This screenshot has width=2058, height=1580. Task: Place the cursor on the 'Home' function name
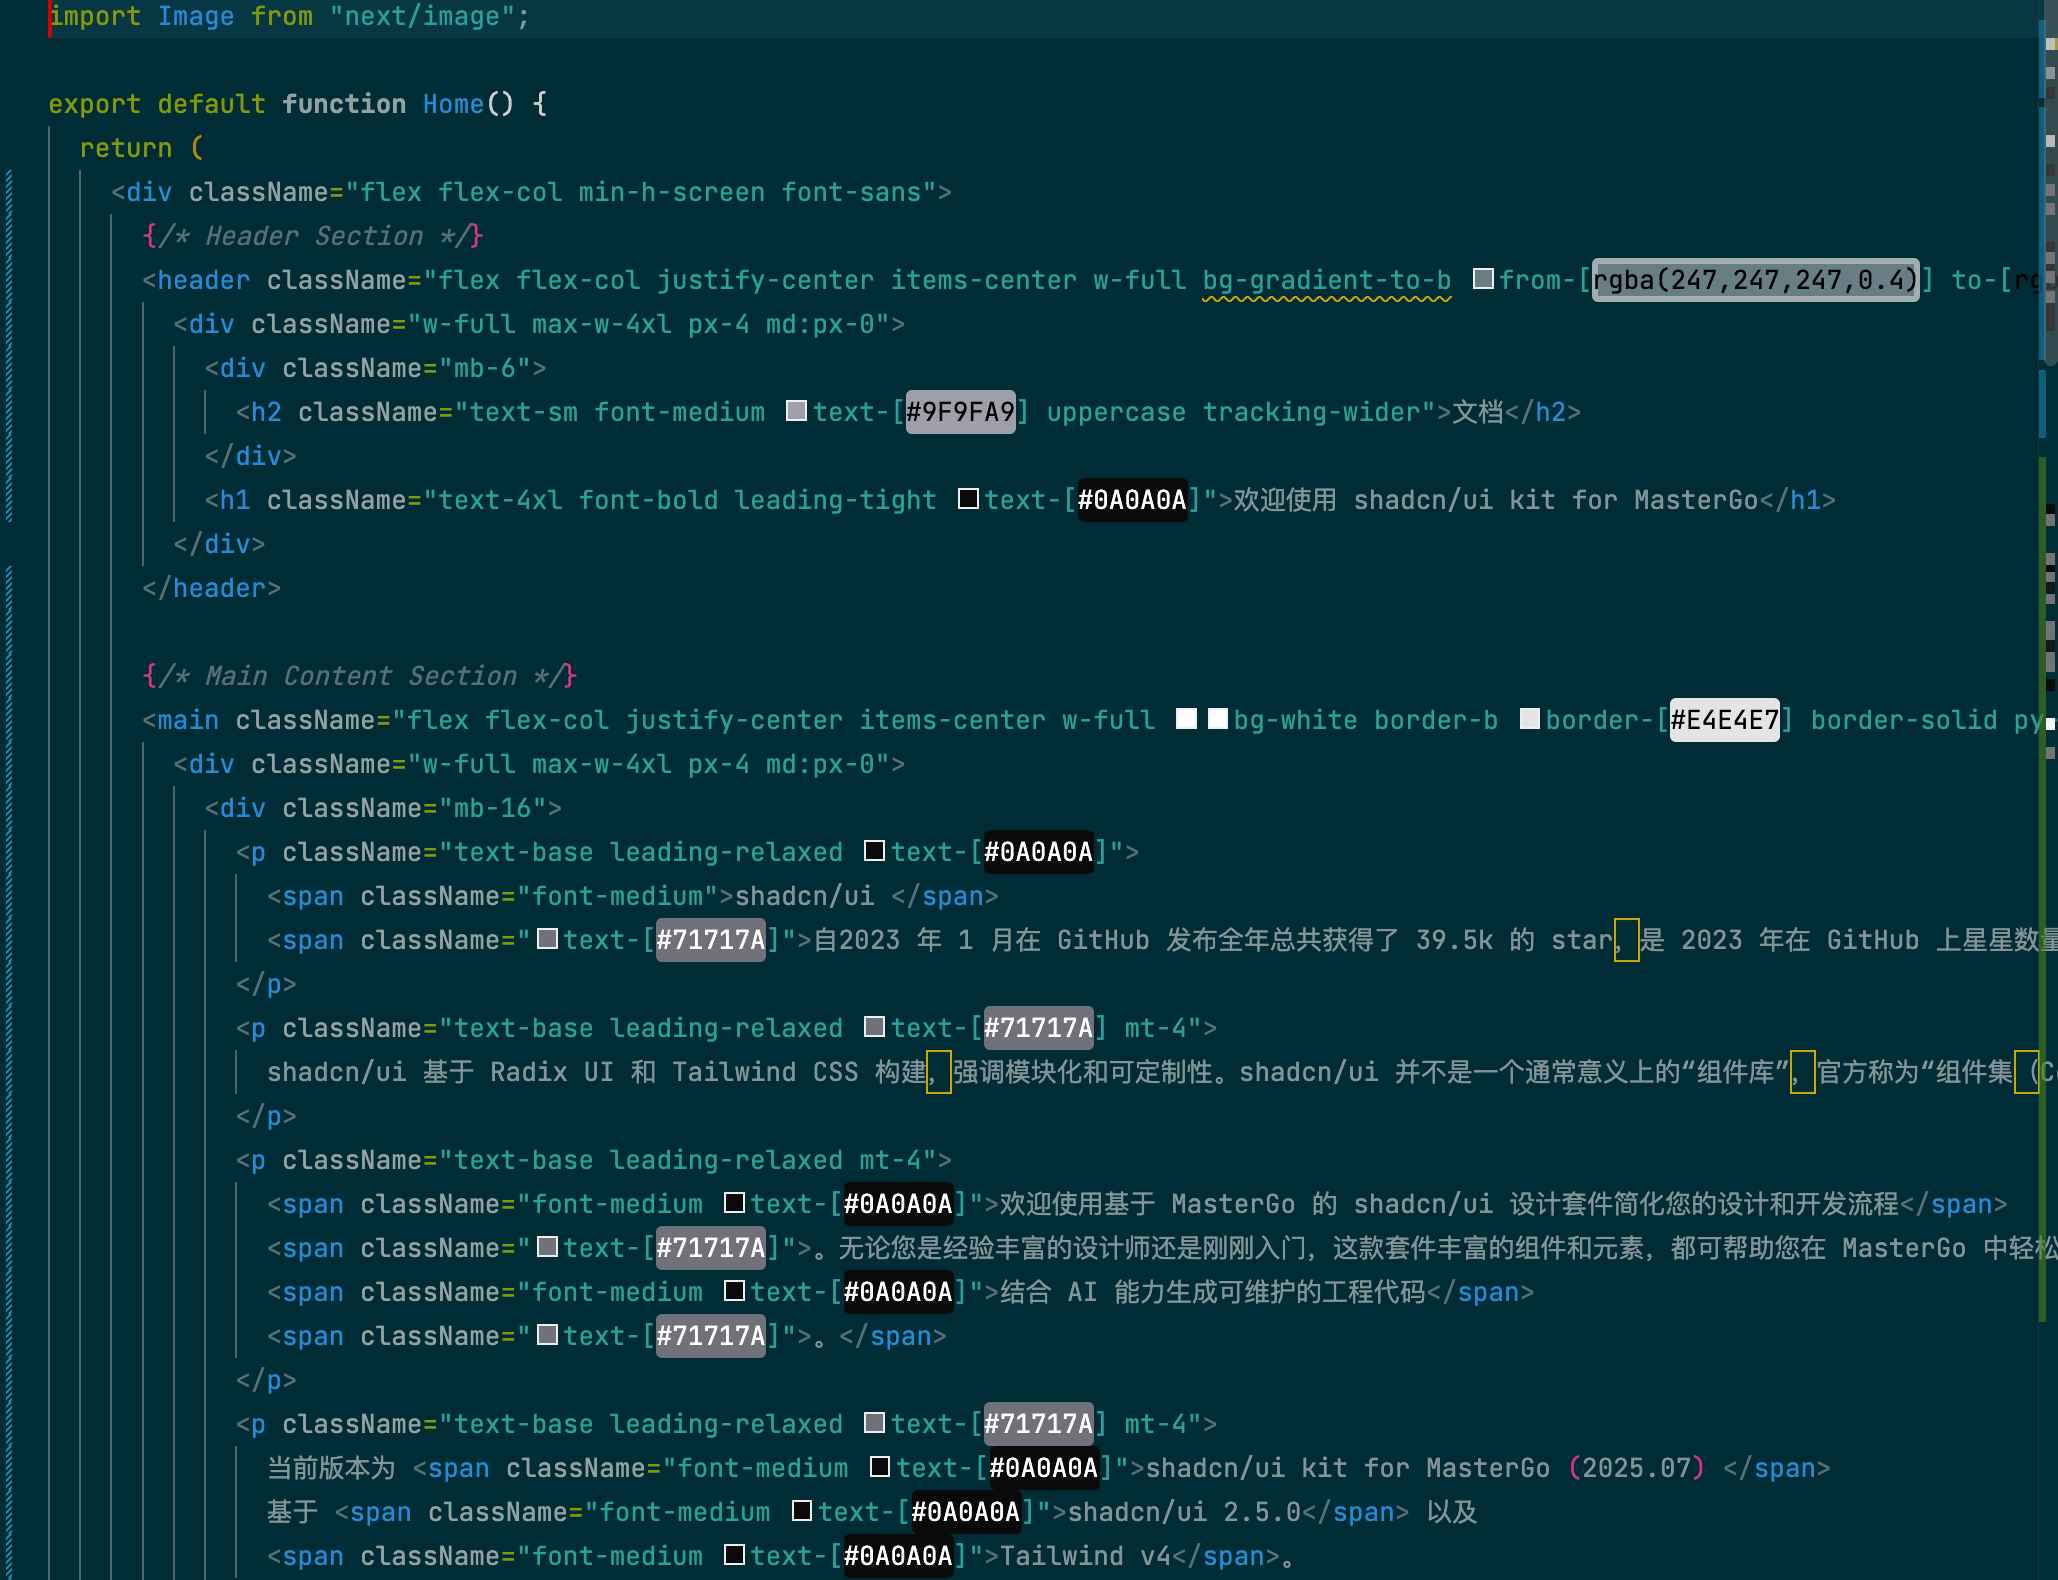coord(453,104)
